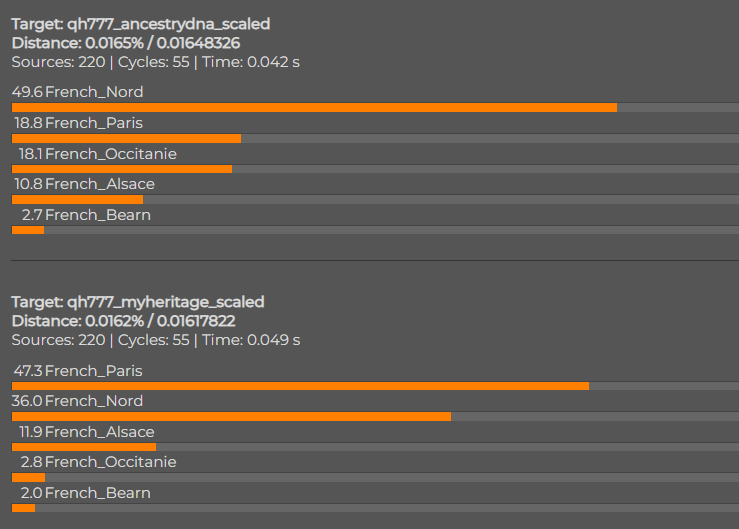Click the orange French_Nord 36.0 bar
The height and width of the screenshot is (529, 739).
pos(231,417)
